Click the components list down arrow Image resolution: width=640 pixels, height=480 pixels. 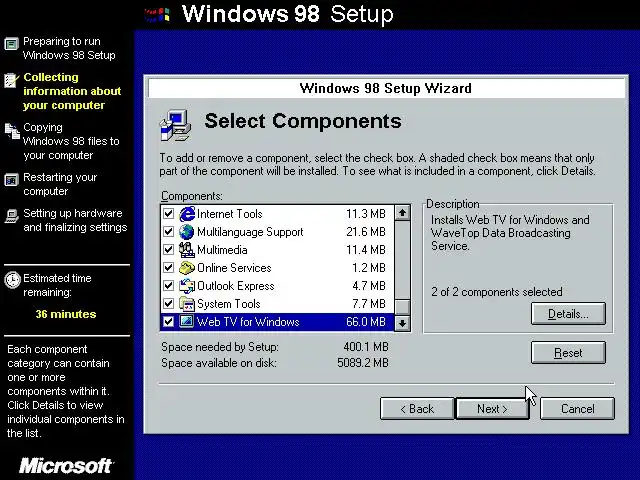402,323
